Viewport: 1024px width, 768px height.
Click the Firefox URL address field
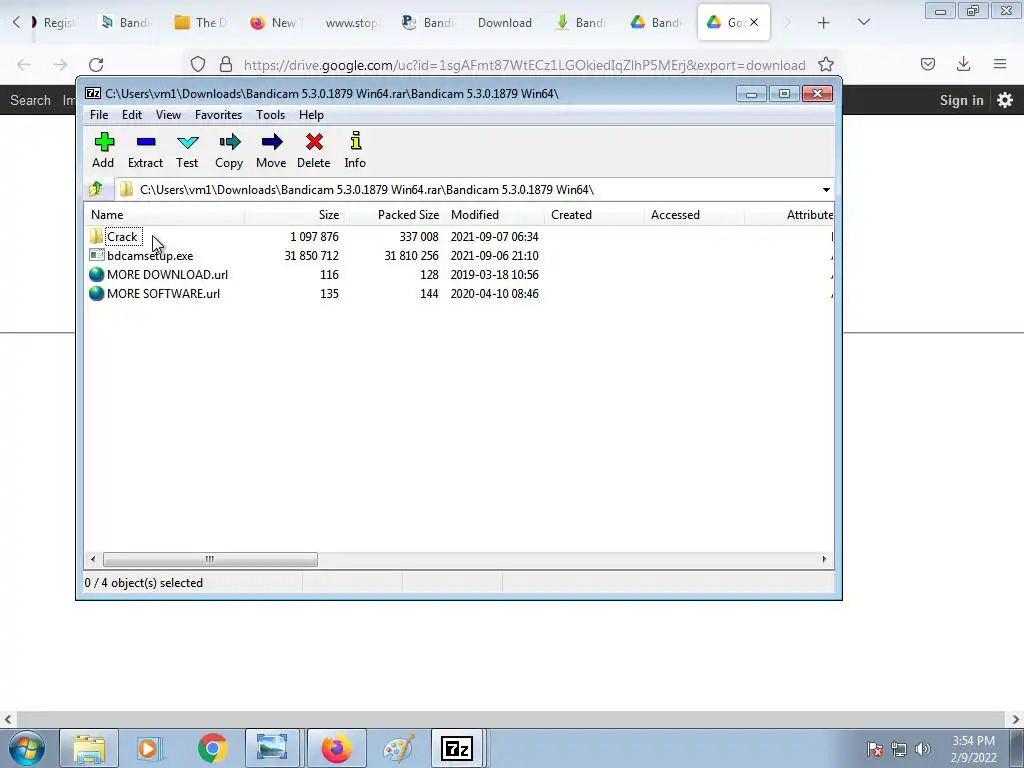[524, 65]
